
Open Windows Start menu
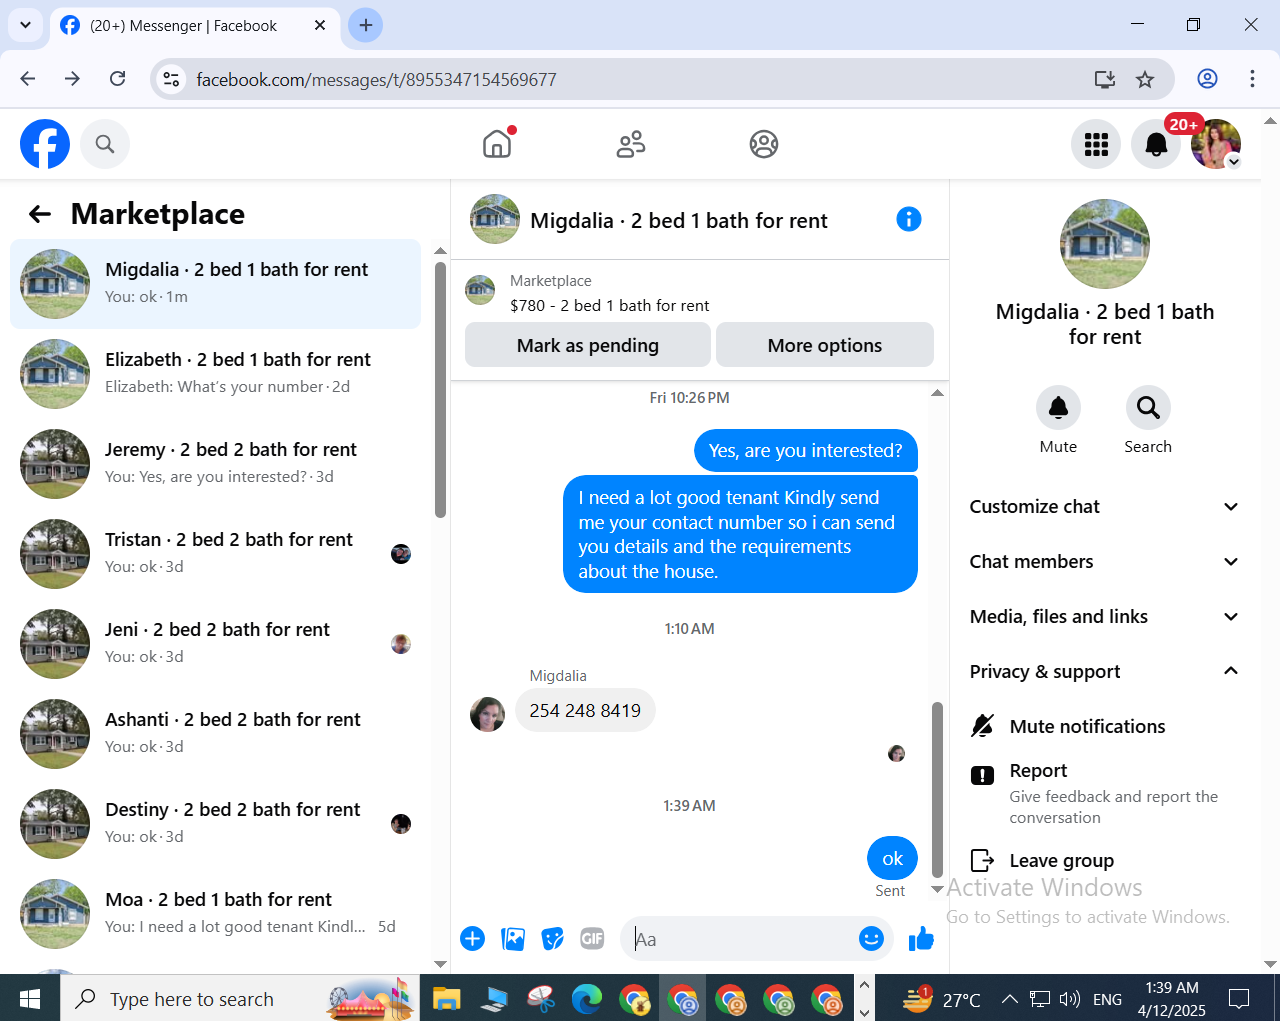click(30, 998)
